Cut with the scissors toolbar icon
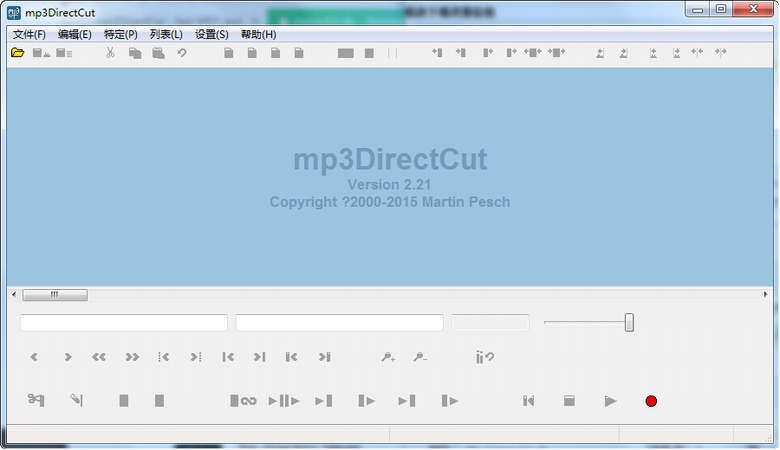 (110, 53)
